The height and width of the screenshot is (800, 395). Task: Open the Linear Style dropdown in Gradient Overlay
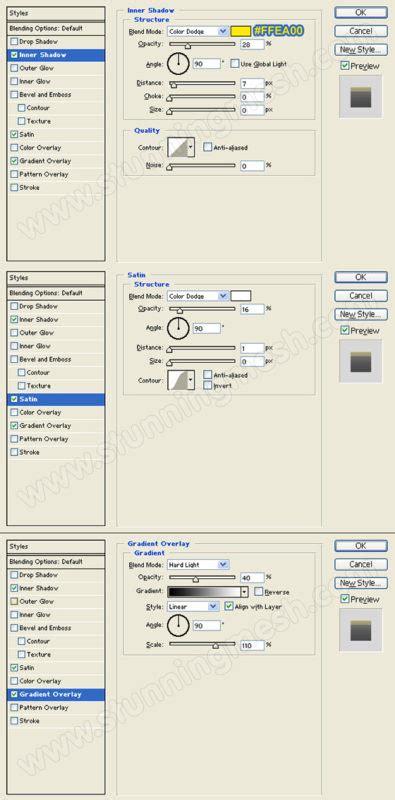[193, 607]
